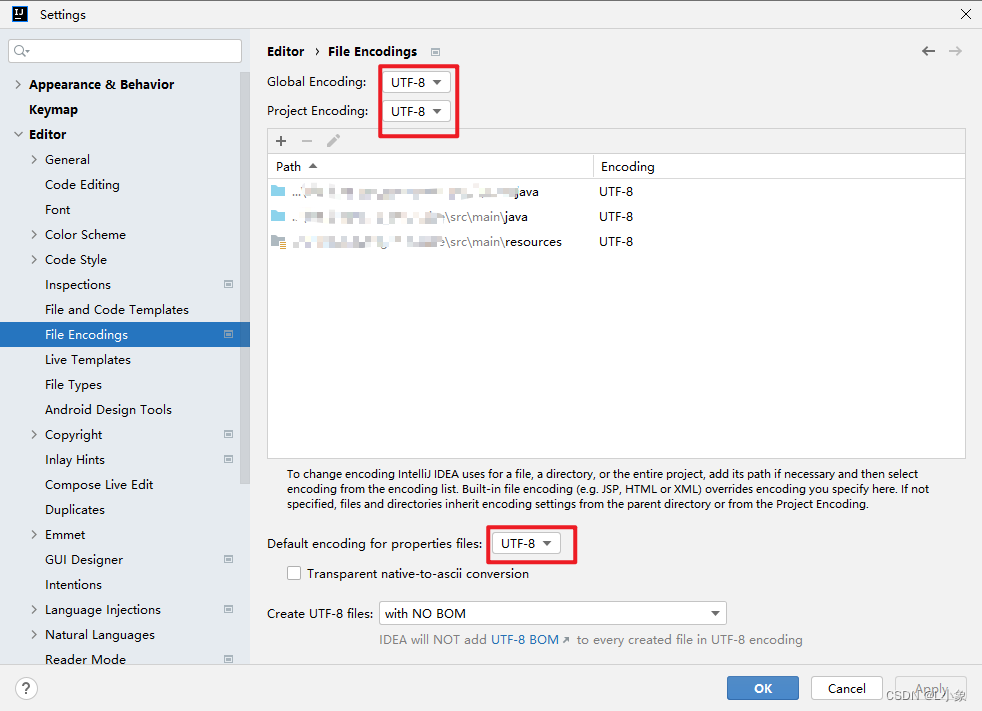Enable Transparent native-to-ascii conversion checkbox
The height and width of the screenshot is (711, 982).
tap(294, 573)
